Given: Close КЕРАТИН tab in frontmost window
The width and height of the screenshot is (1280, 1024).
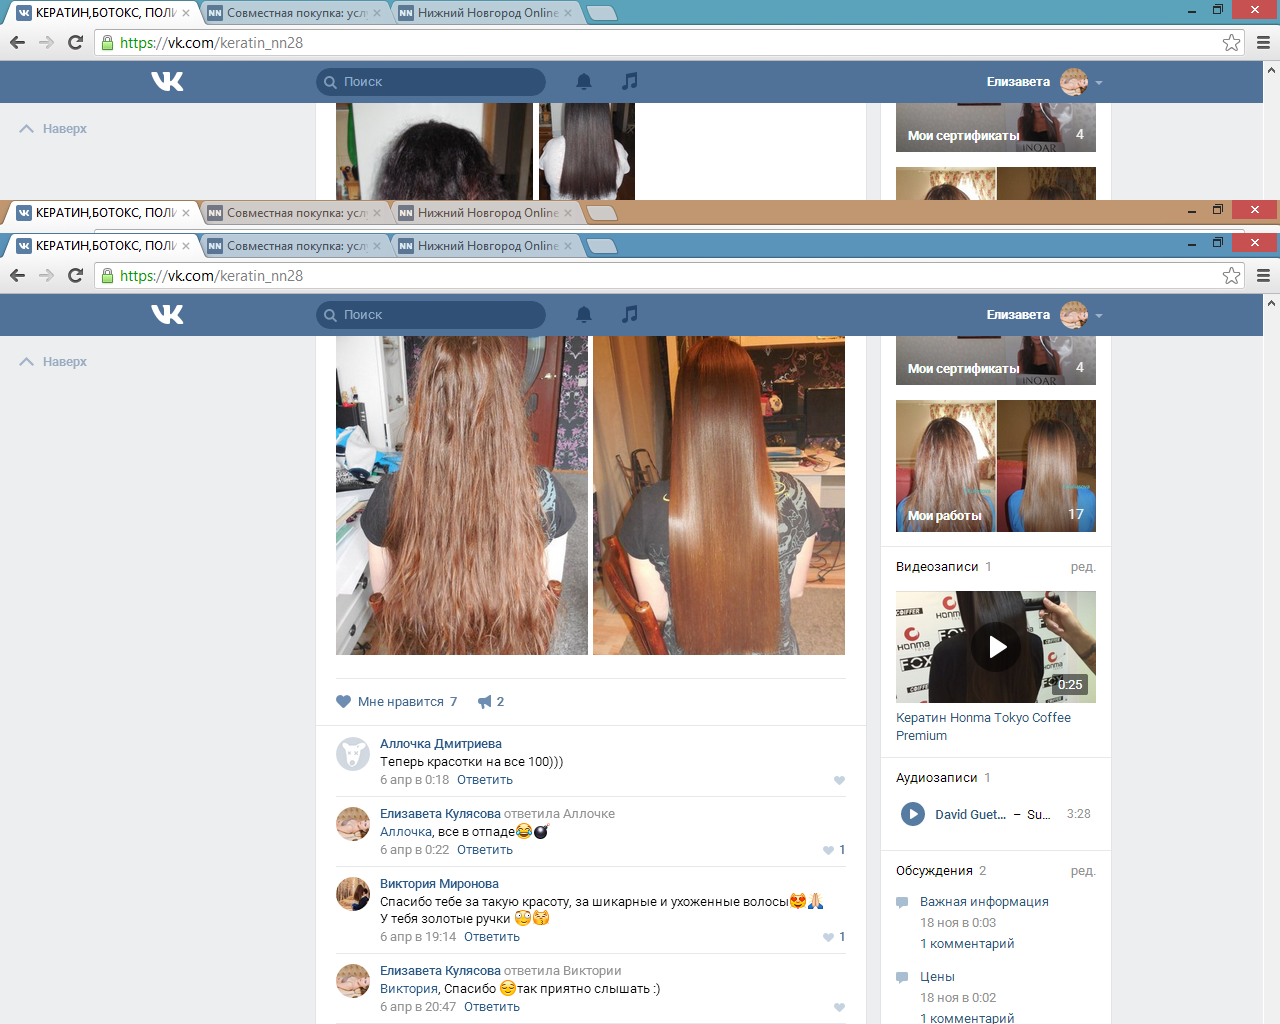Looking at the screenshot, I should click(186, 246).
